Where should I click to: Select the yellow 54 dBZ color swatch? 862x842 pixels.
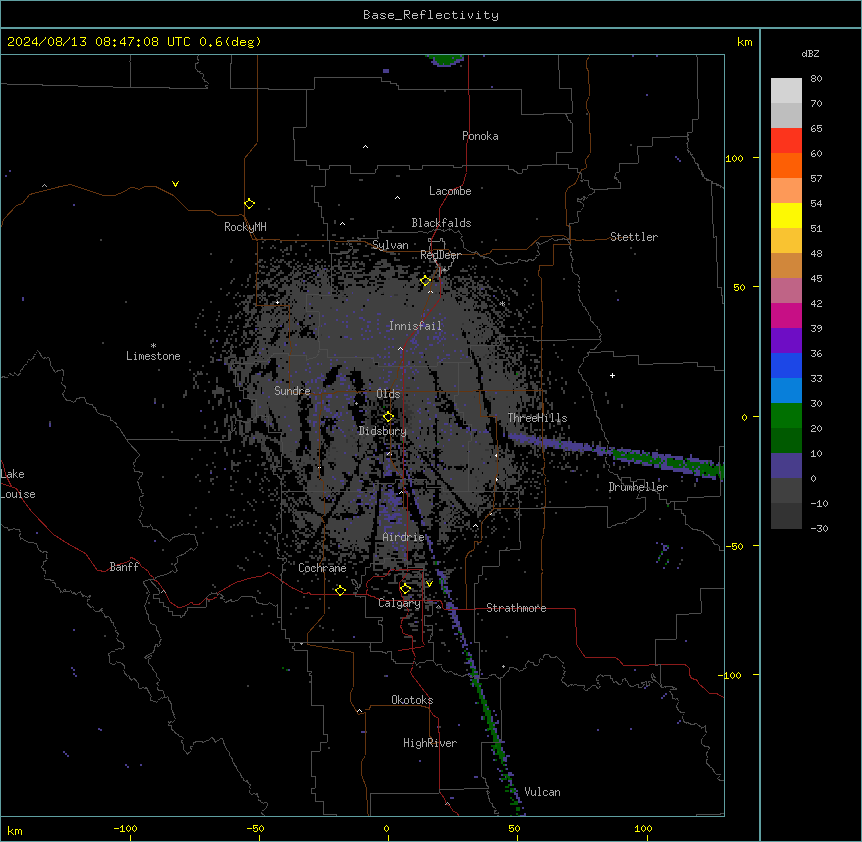(786, 215)
